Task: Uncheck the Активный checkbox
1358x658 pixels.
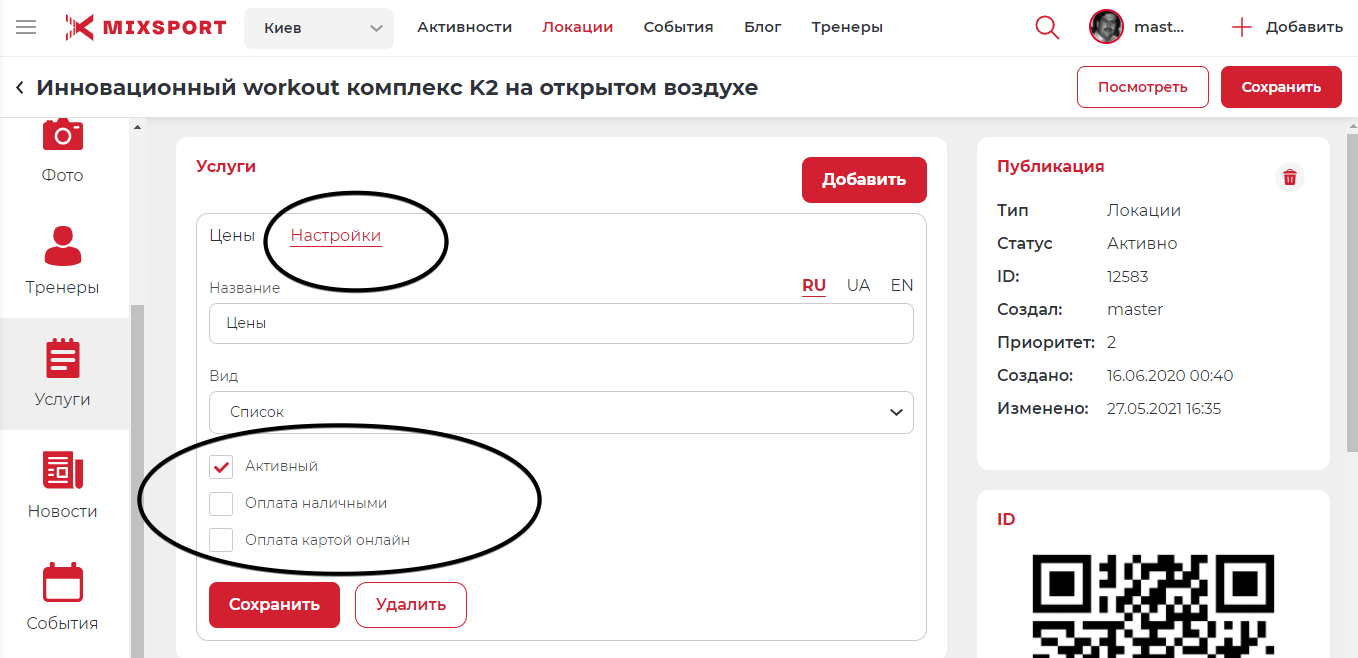Action: 221,466
